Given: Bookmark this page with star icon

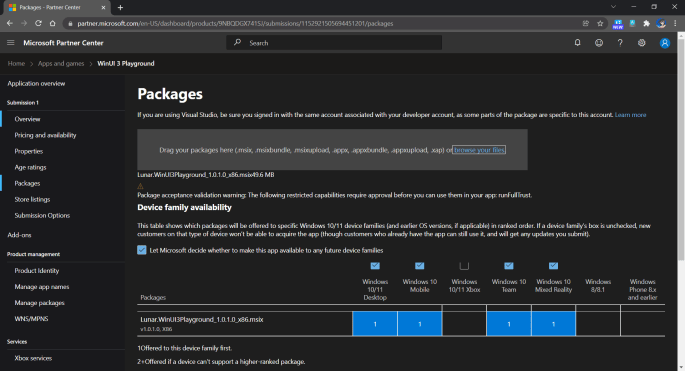Looking at the screenshot, I should pyautogui.click(x=600, y=24).
